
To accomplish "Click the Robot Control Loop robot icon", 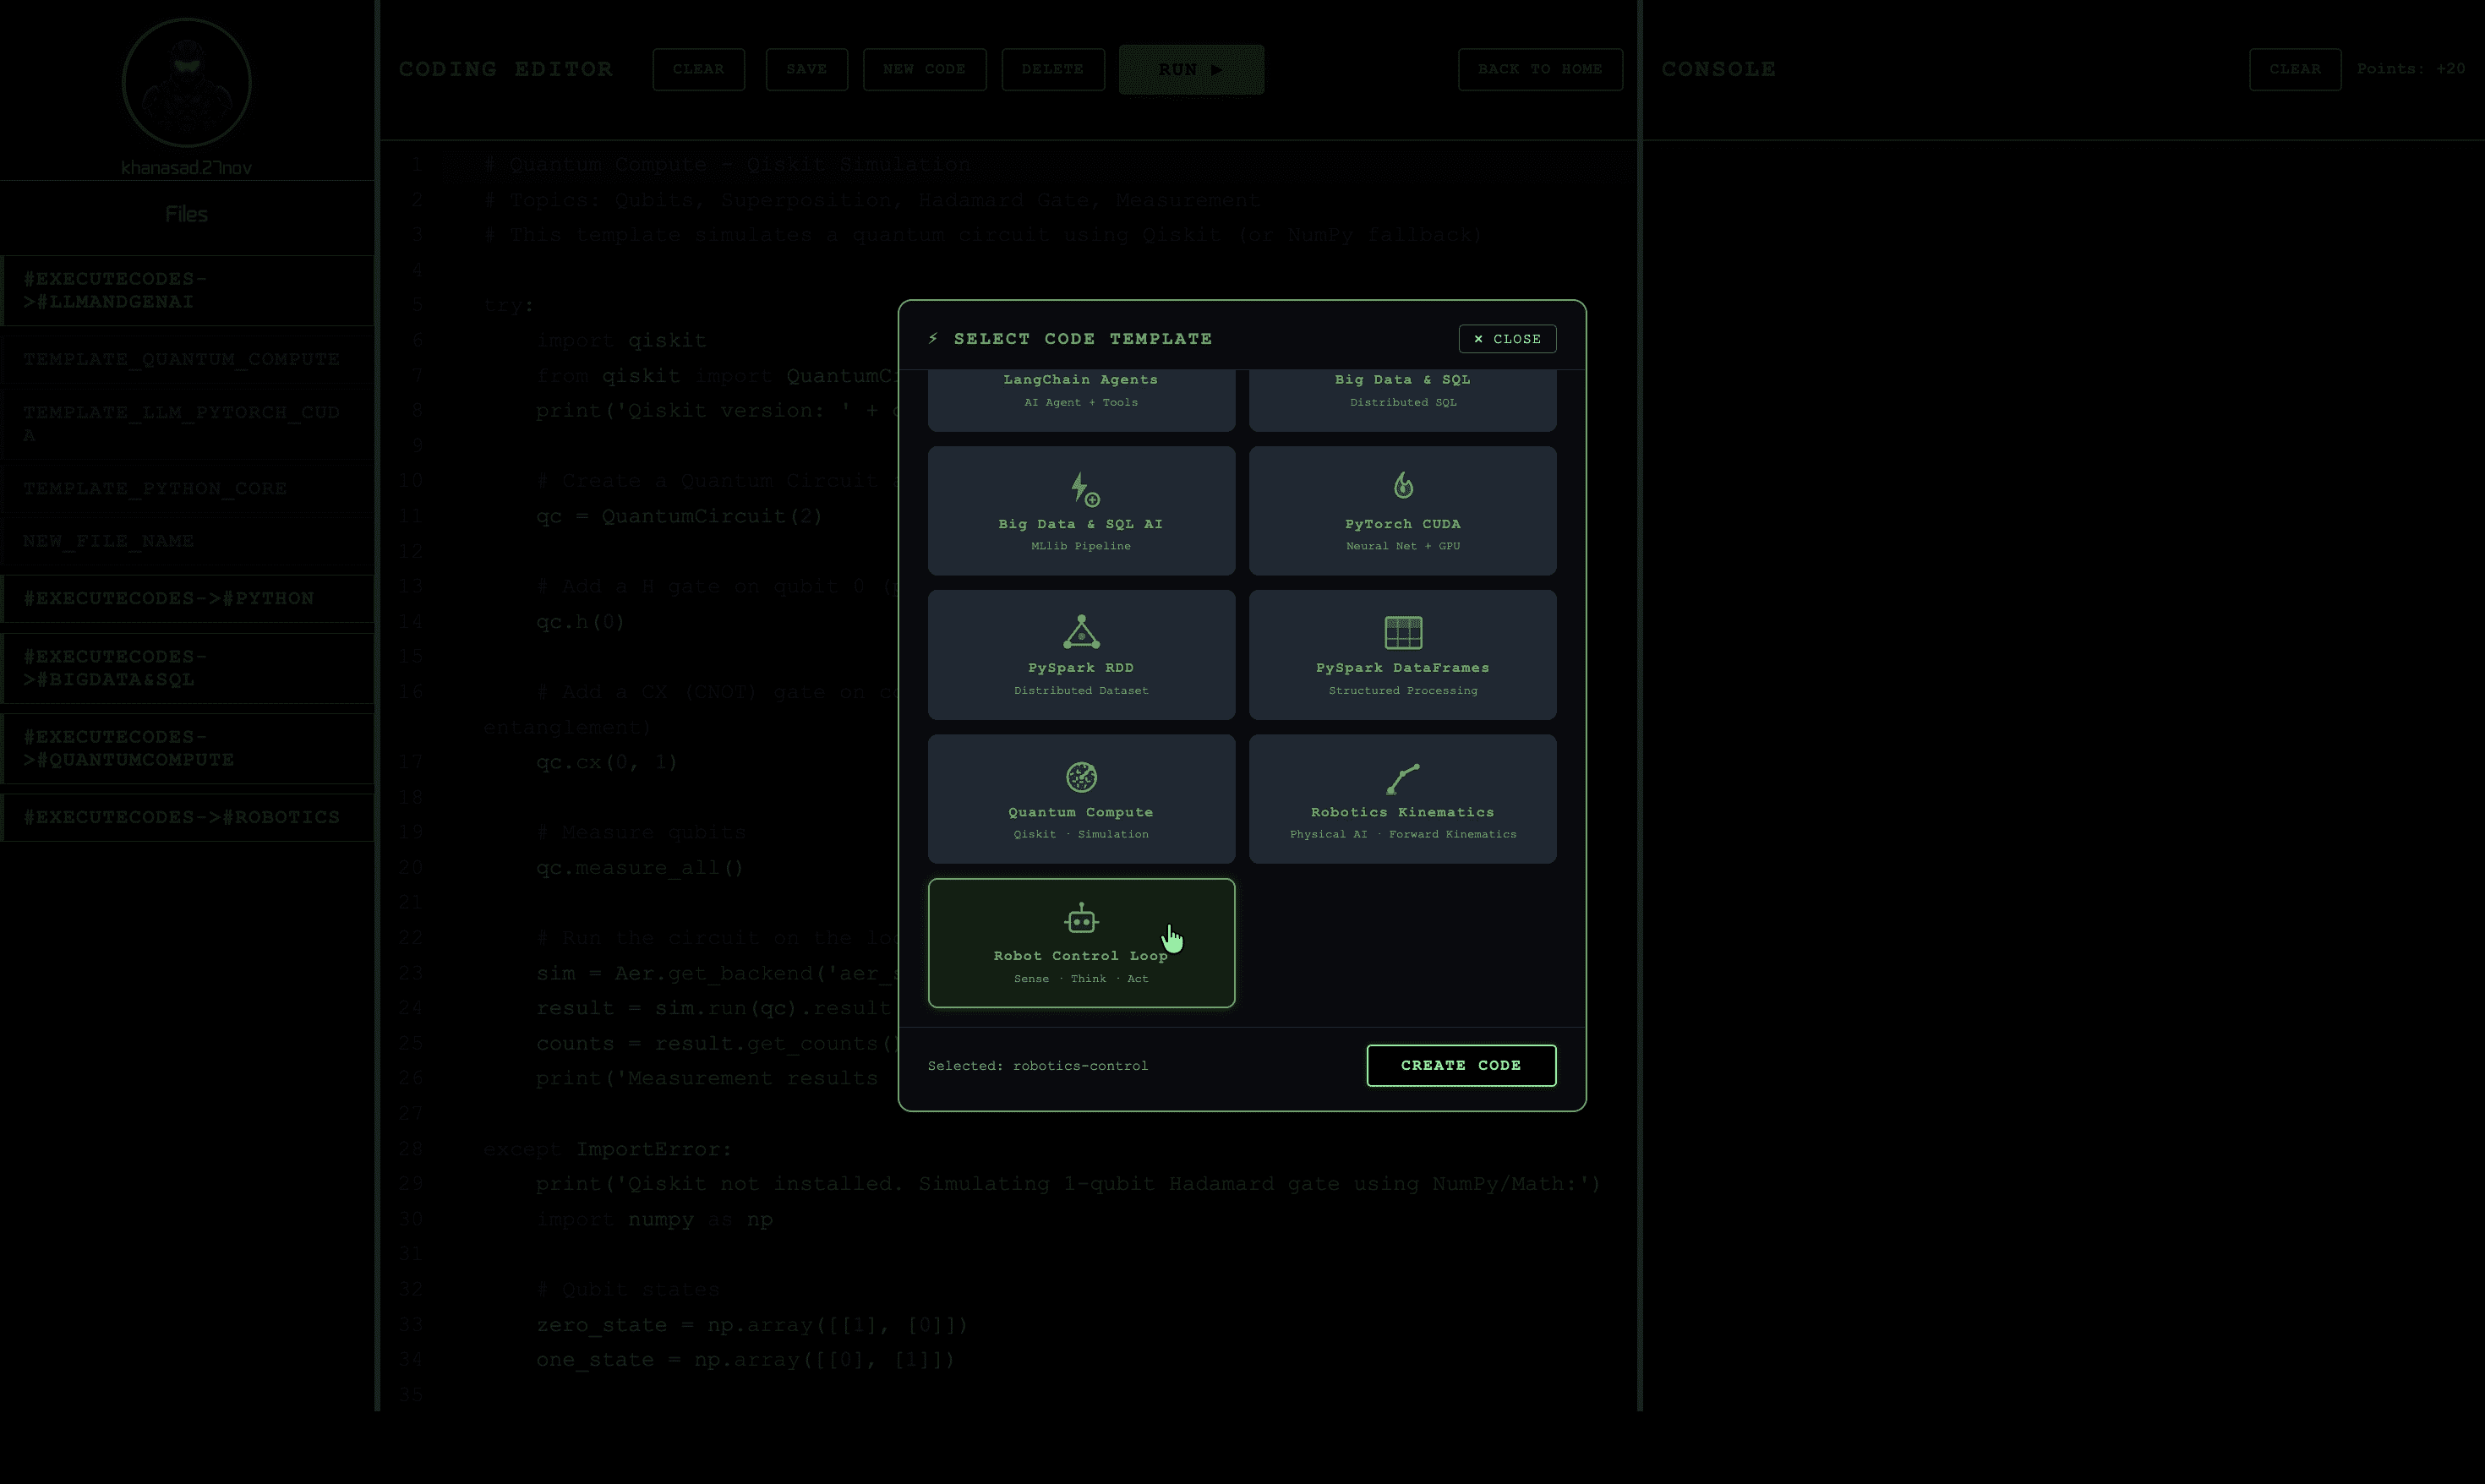I will 1081,918.
